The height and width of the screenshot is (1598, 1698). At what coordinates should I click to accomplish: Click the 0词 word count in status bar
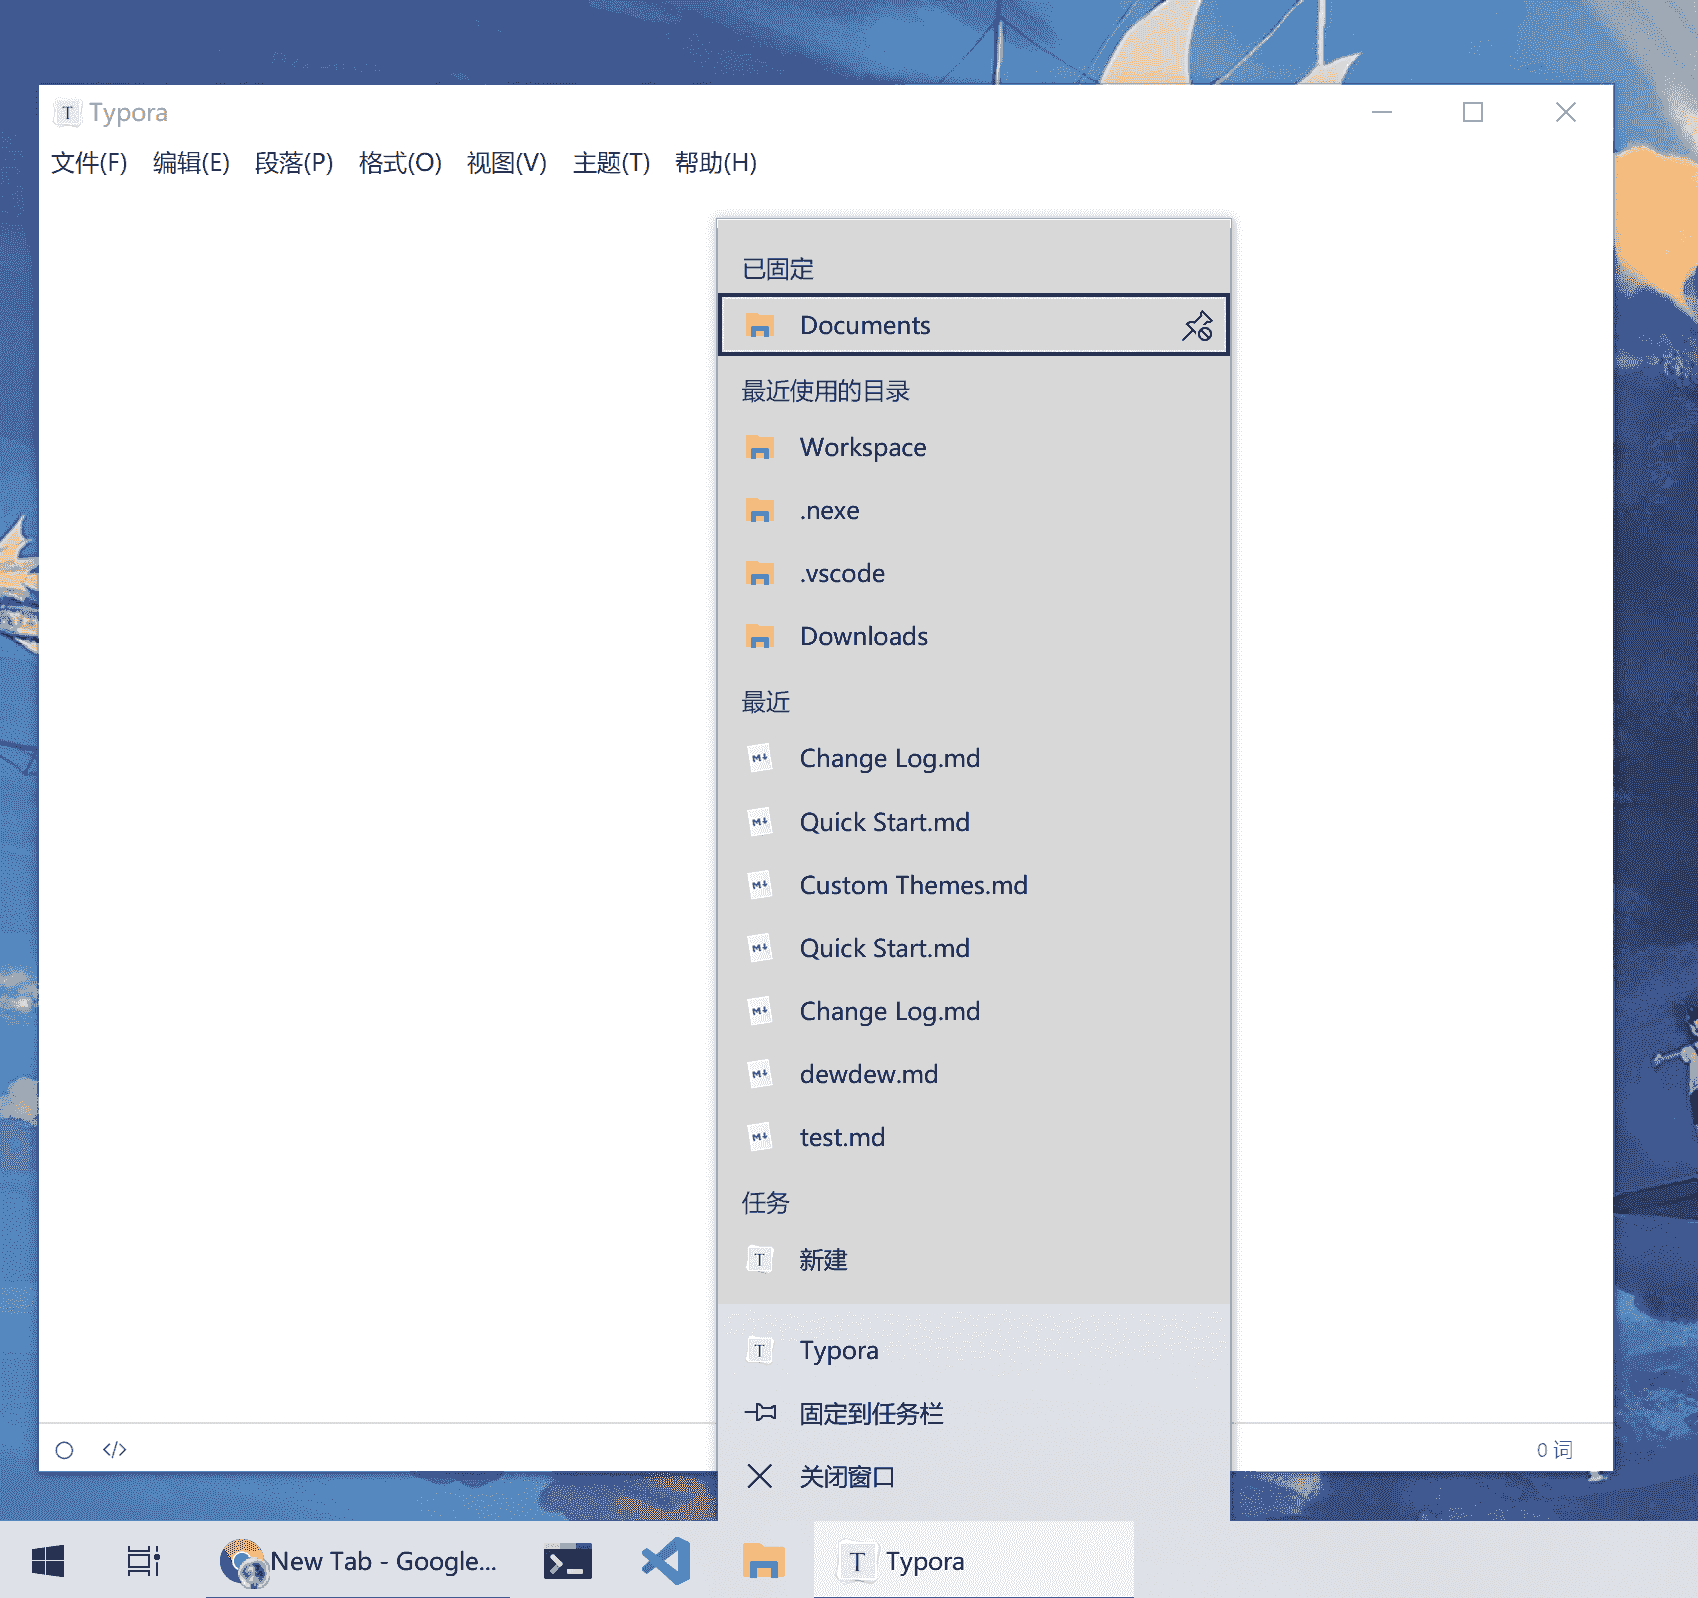click(1553, 1450)
